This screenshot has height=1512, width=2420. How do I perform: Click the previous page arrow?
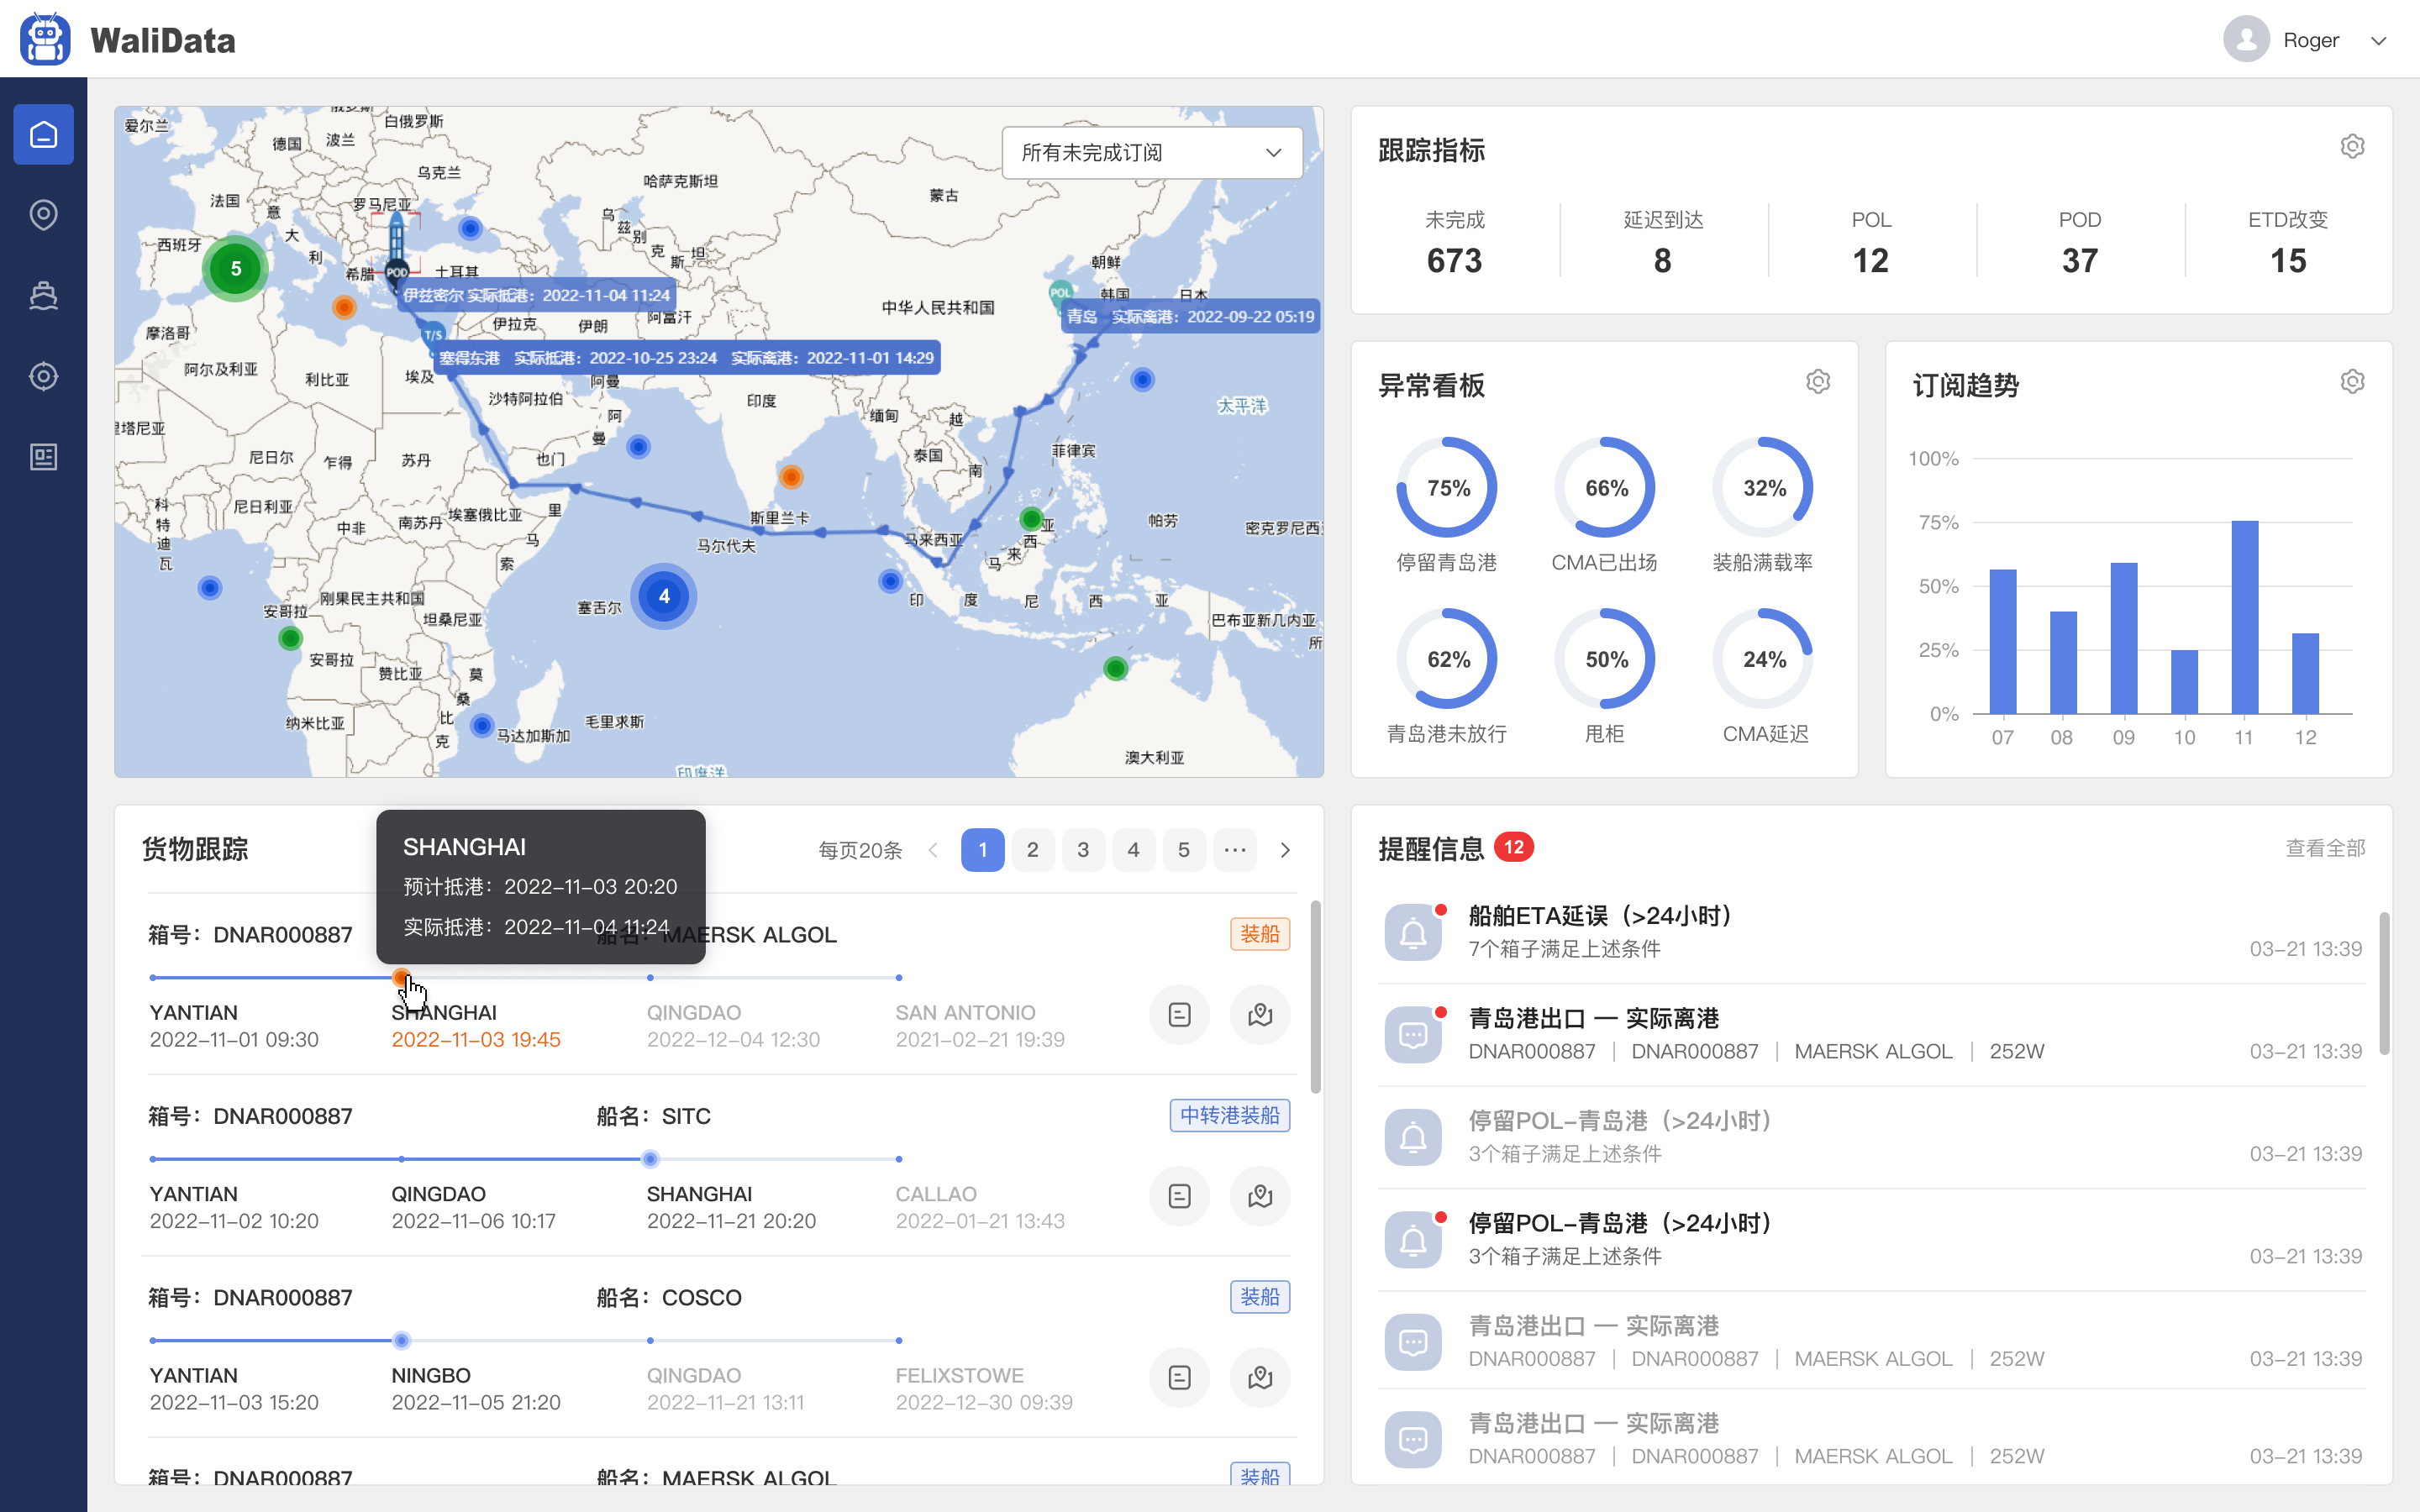(x=933, y=850)
